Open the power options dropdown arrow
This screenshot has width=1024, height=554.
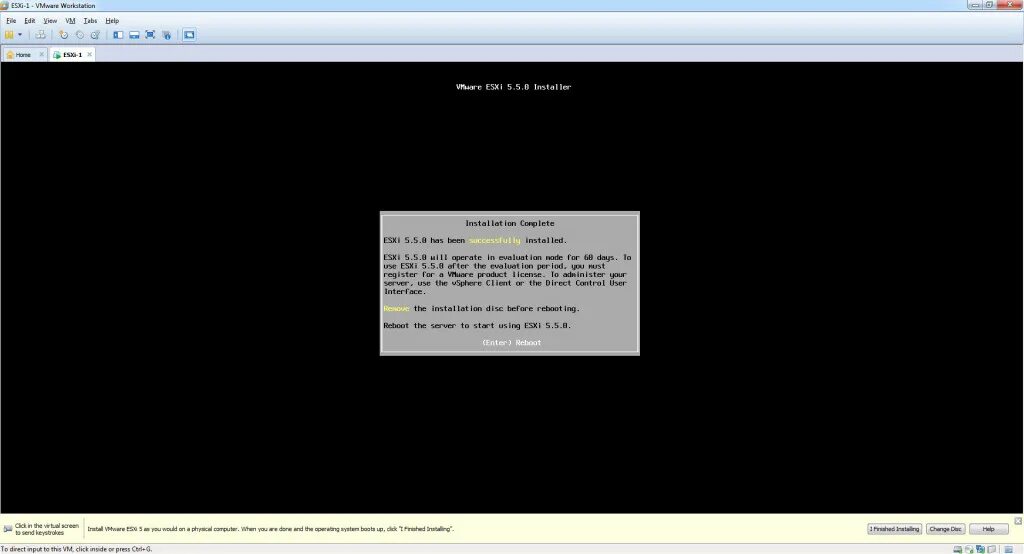coord(20,35)
